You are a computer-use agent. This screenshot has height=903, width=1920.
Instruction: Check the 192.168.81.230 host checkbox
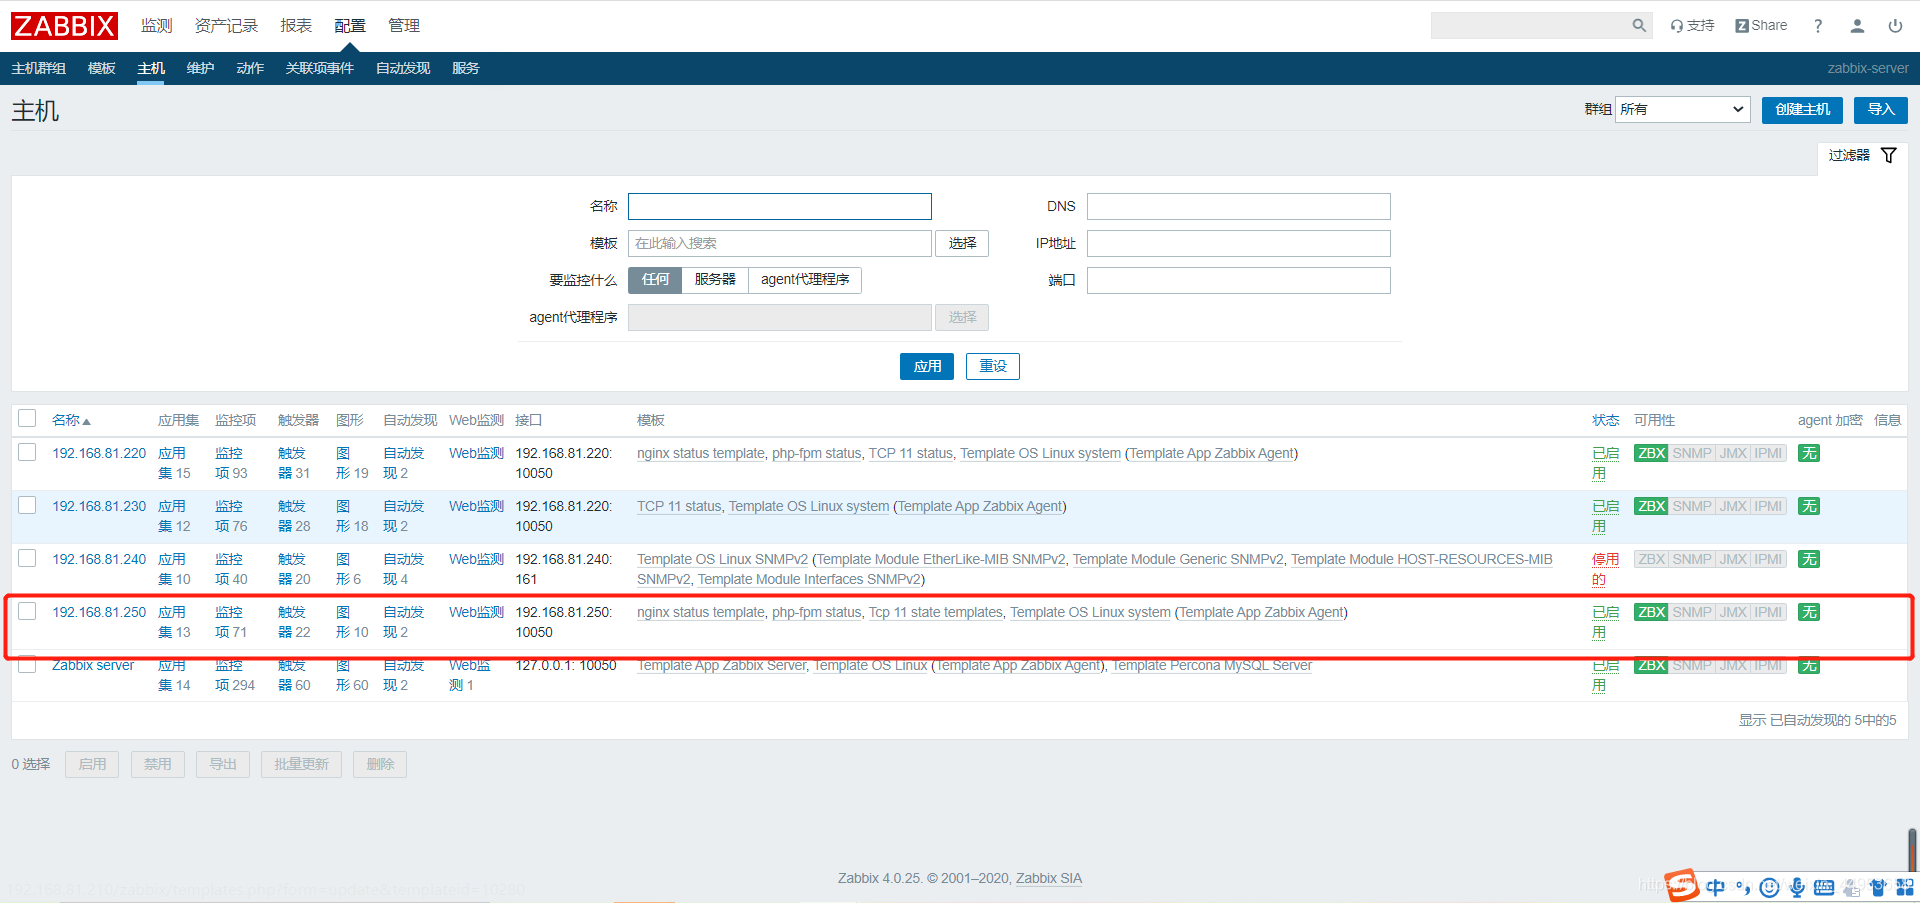coord(27,505)
